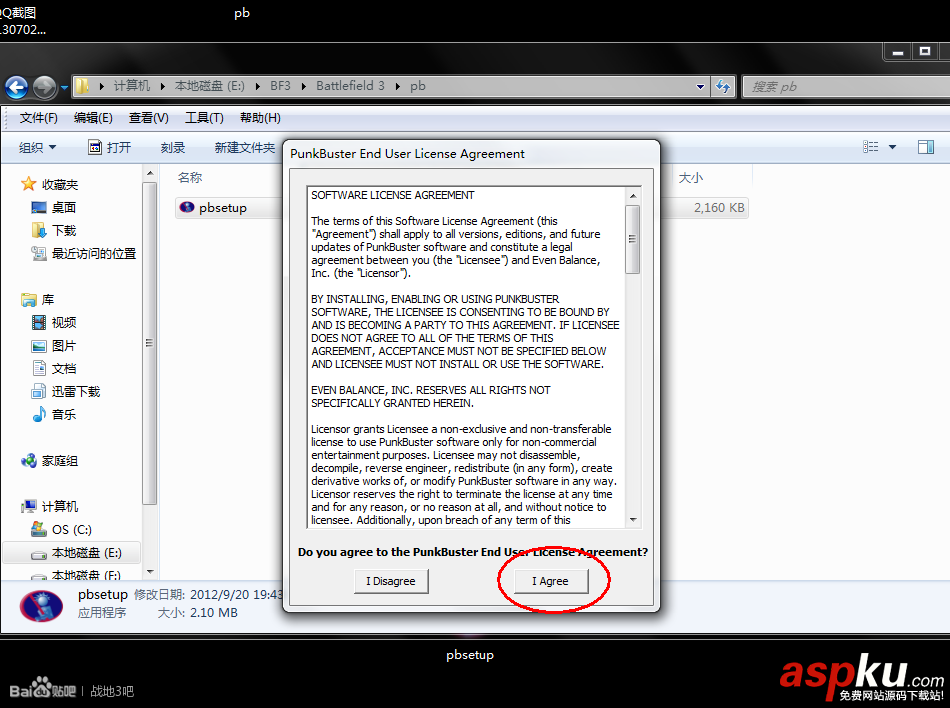Click the drive icon beside OS (C:)
950x708 pixels.
pos(39,529)
